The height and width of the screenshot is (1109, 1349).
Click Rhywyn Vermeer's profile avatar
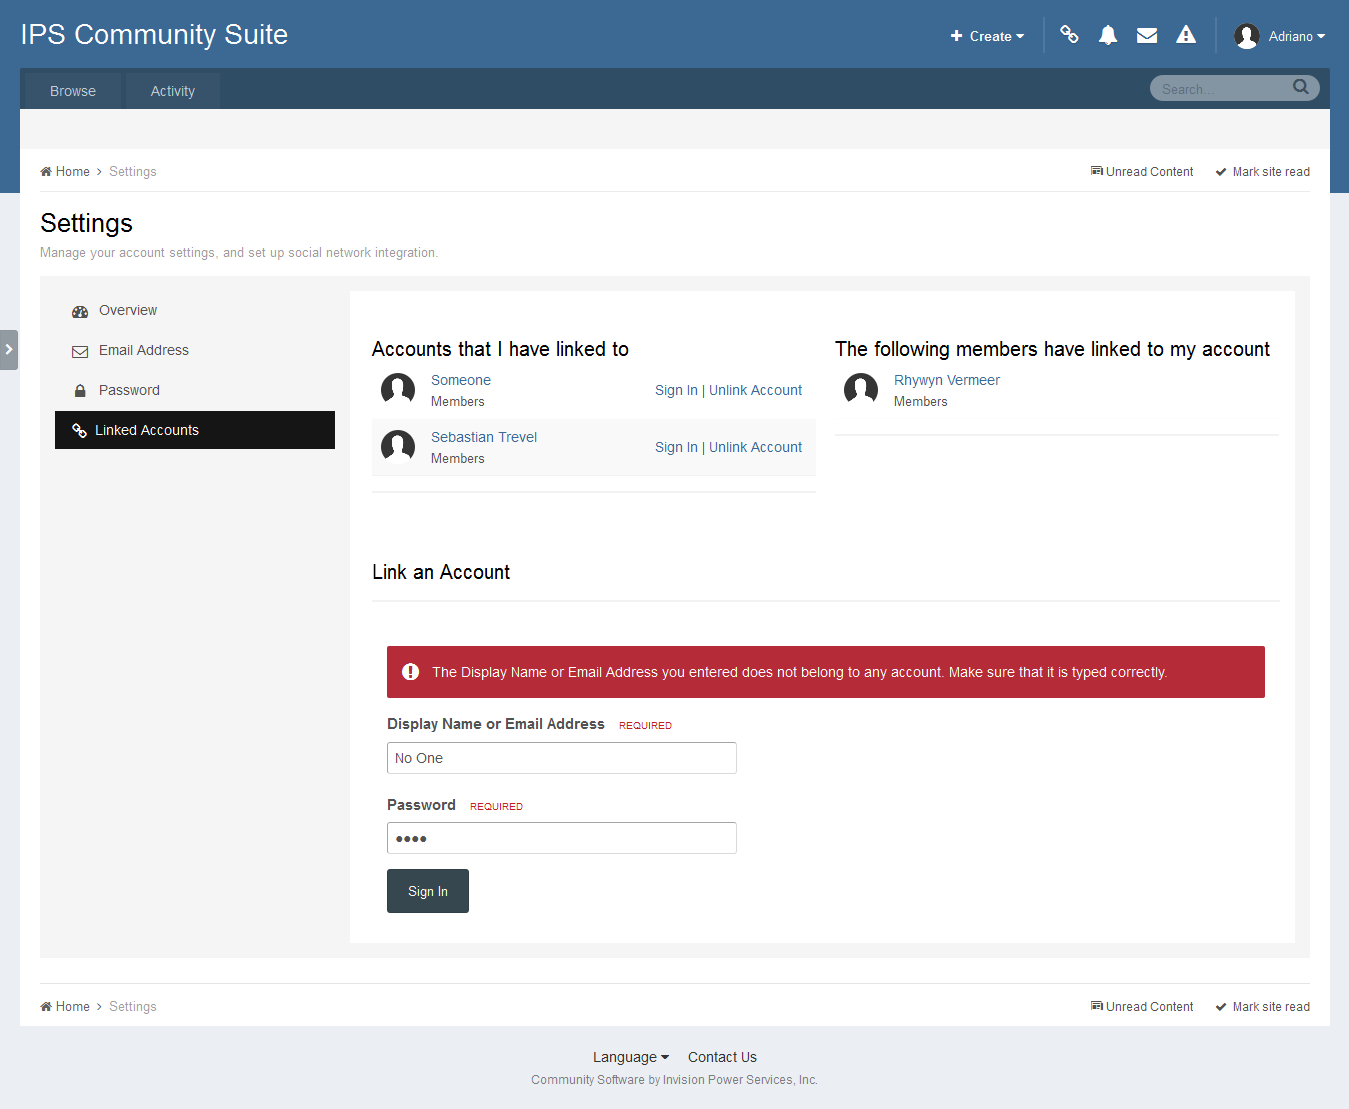pos(861,390)
